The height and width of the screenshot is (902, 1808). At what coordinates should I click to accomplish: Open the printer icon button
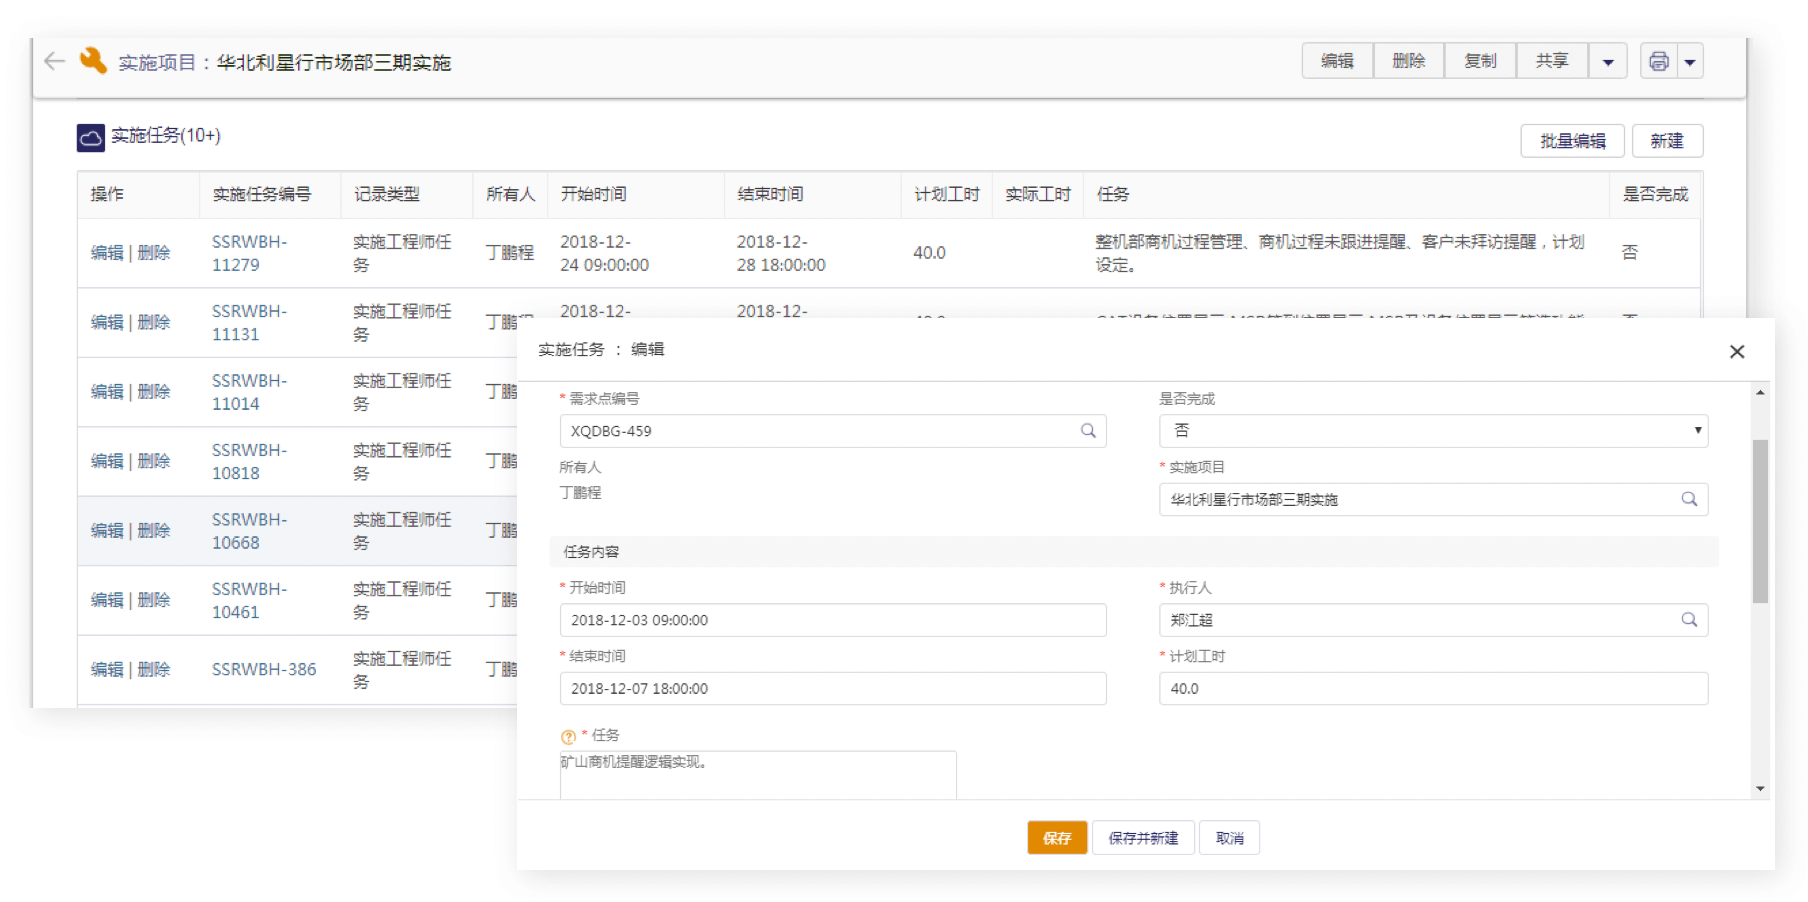coord(1659,61)
